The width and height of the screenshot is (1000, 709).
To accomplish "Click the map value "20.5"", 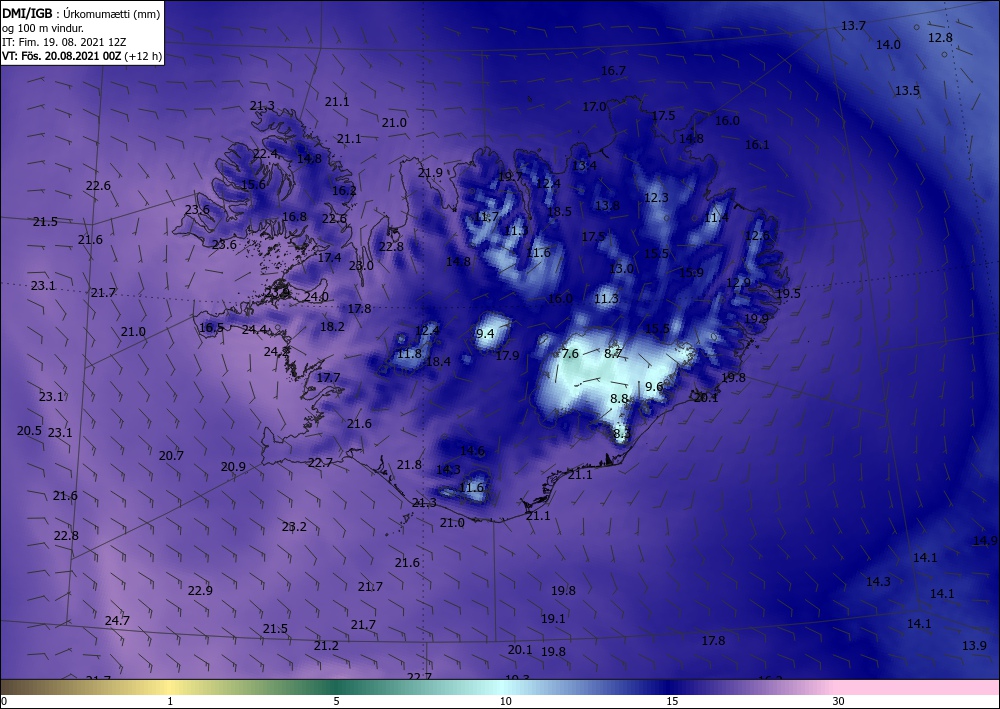I will (29, 431).
